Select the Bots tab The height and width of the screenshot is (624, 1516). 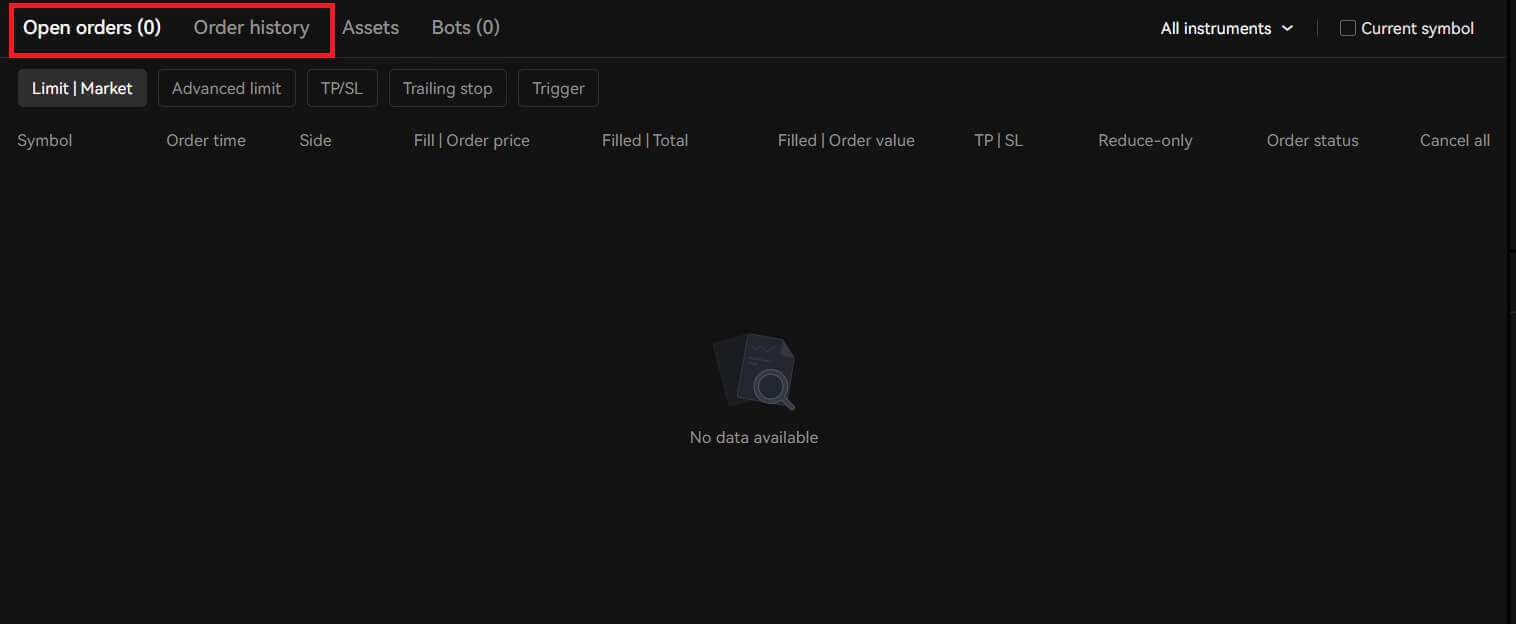pos(465,28)
